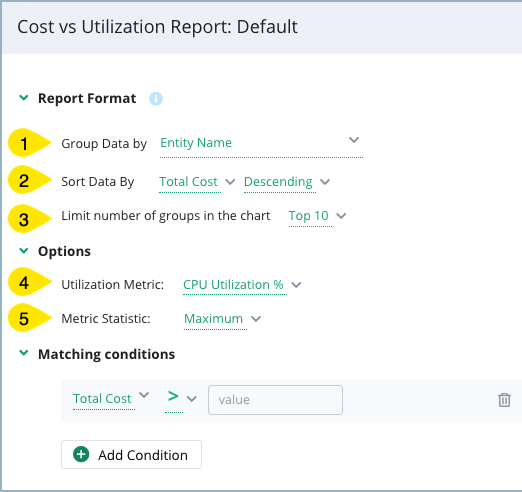Open the condition's Total Cost field dropdown
The height and width of the screenshot is (492, 522).
[111, 398]
